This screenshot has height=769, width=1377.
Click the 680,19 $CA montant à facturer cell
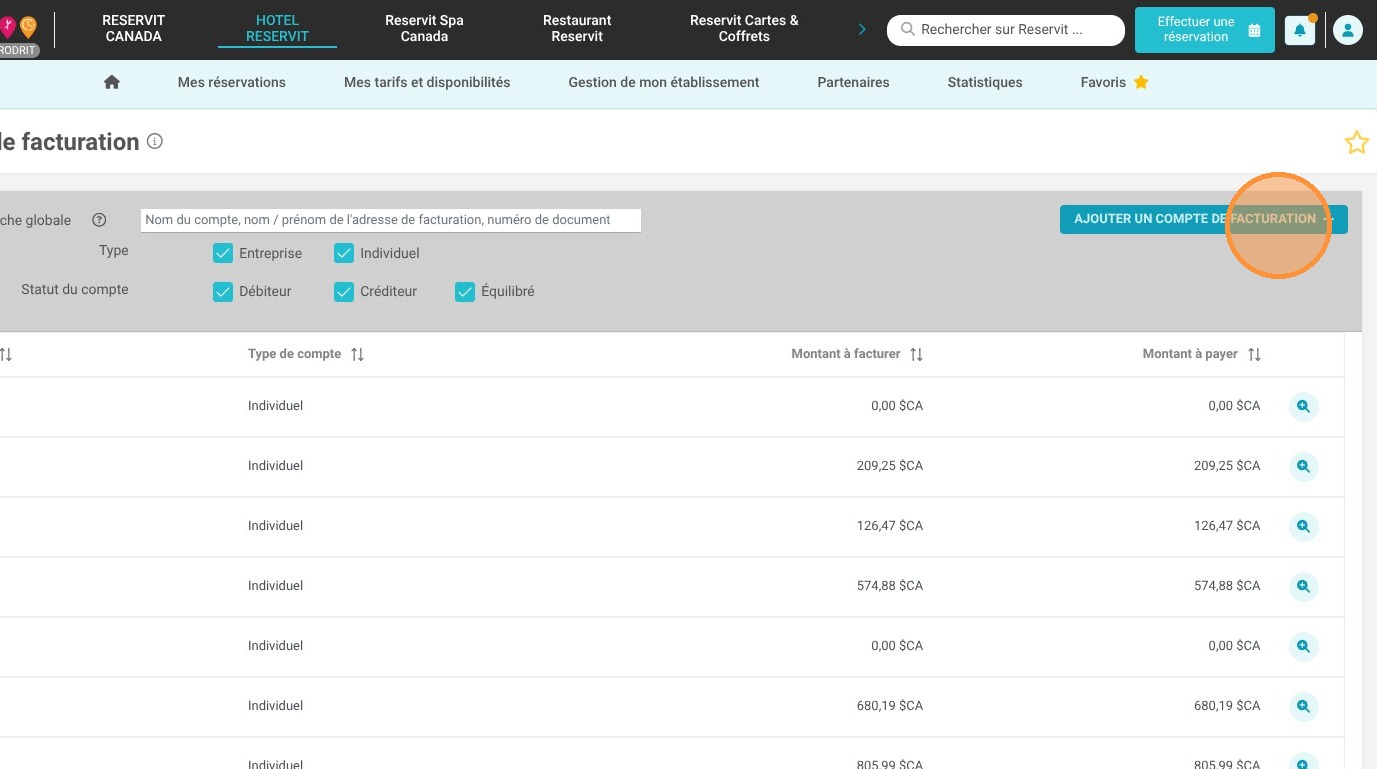[x=890, y=706]
